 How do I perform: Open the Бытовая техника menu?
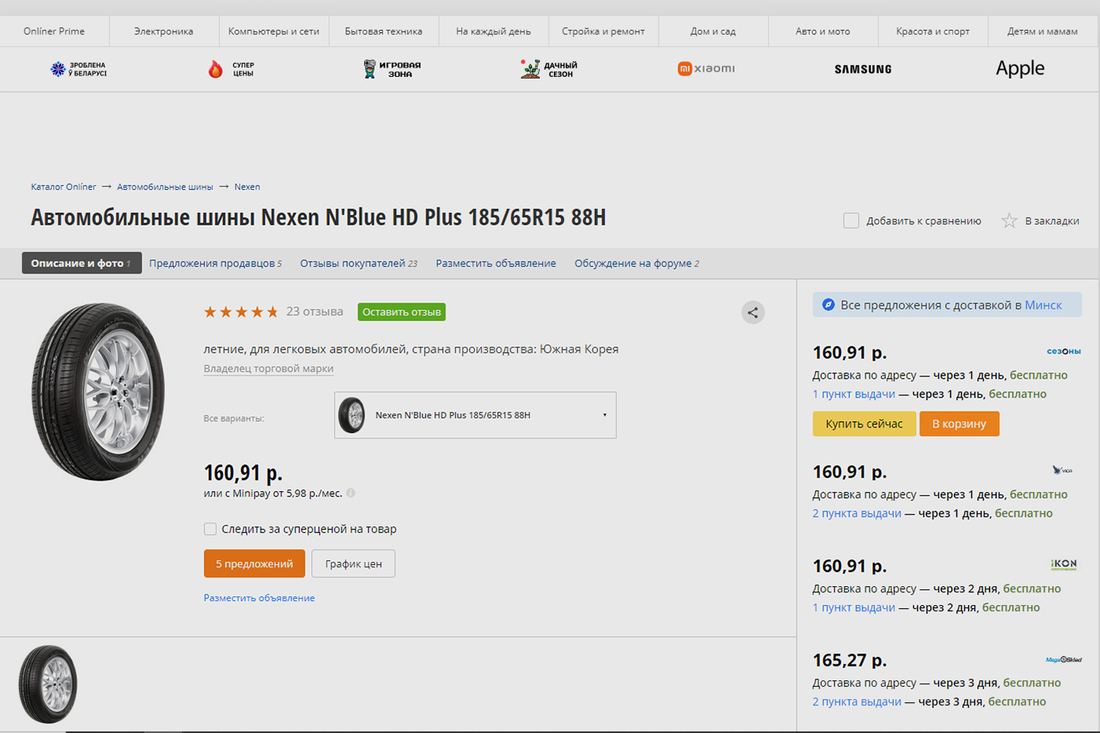(x=384, y=32)
